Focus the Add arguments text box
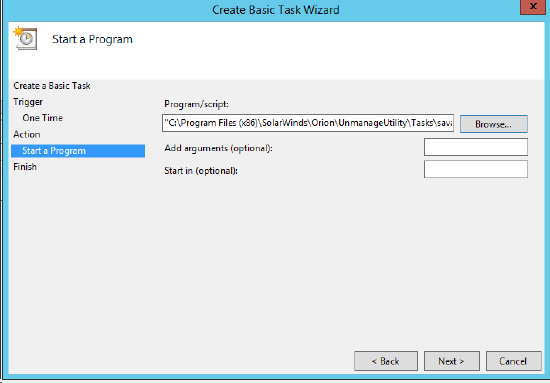The height and width of the screenshot is (383, 550). (x=476, y=147)
